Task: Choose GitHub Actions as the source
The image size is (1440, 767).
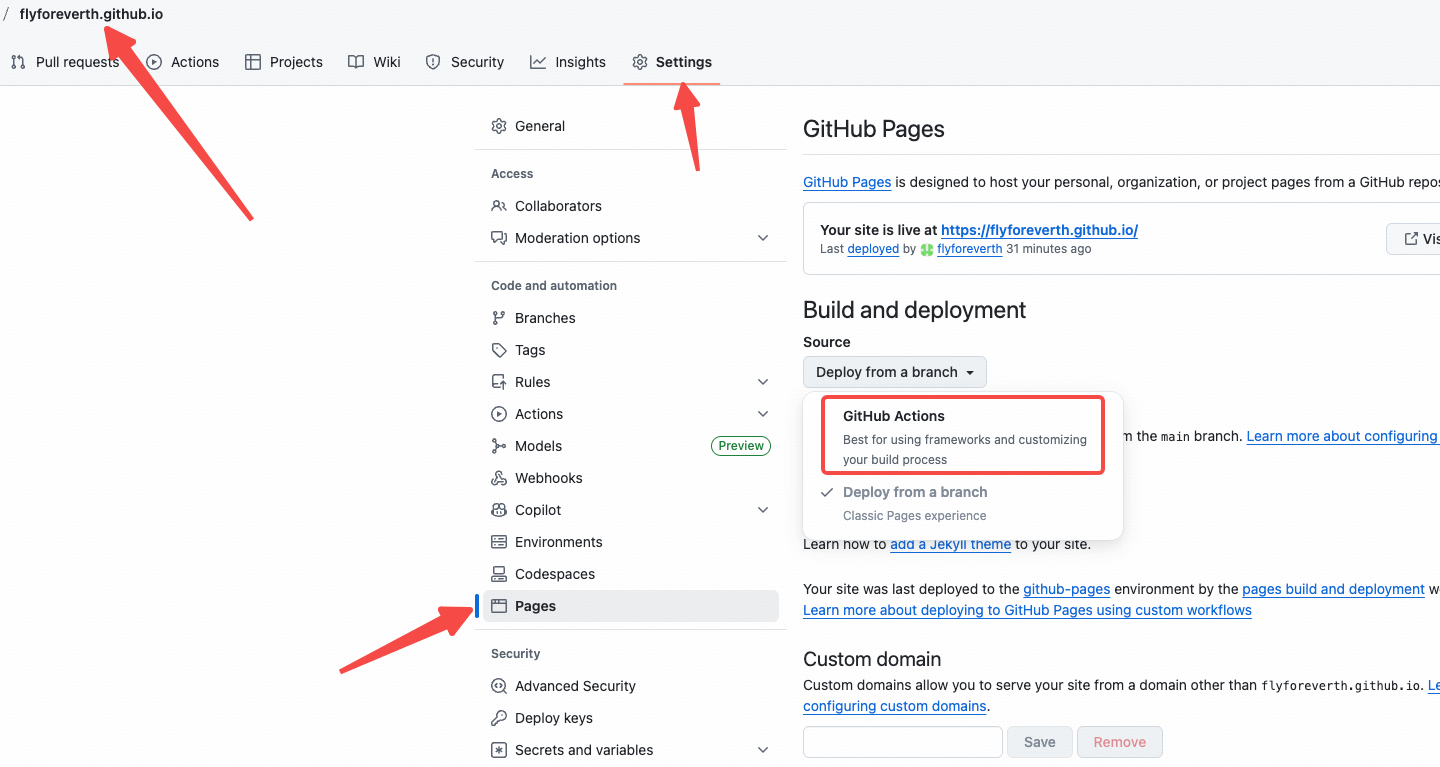Action: [x=963, y=437]
